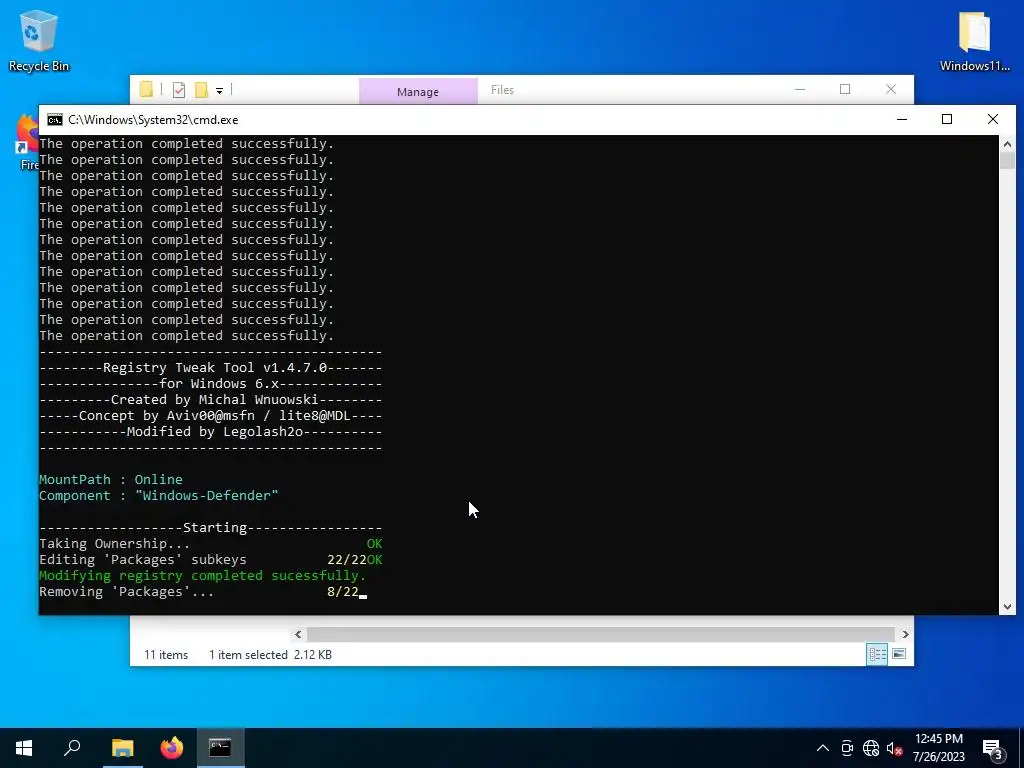
Task: Open the notification center
Action: (992, 748)
